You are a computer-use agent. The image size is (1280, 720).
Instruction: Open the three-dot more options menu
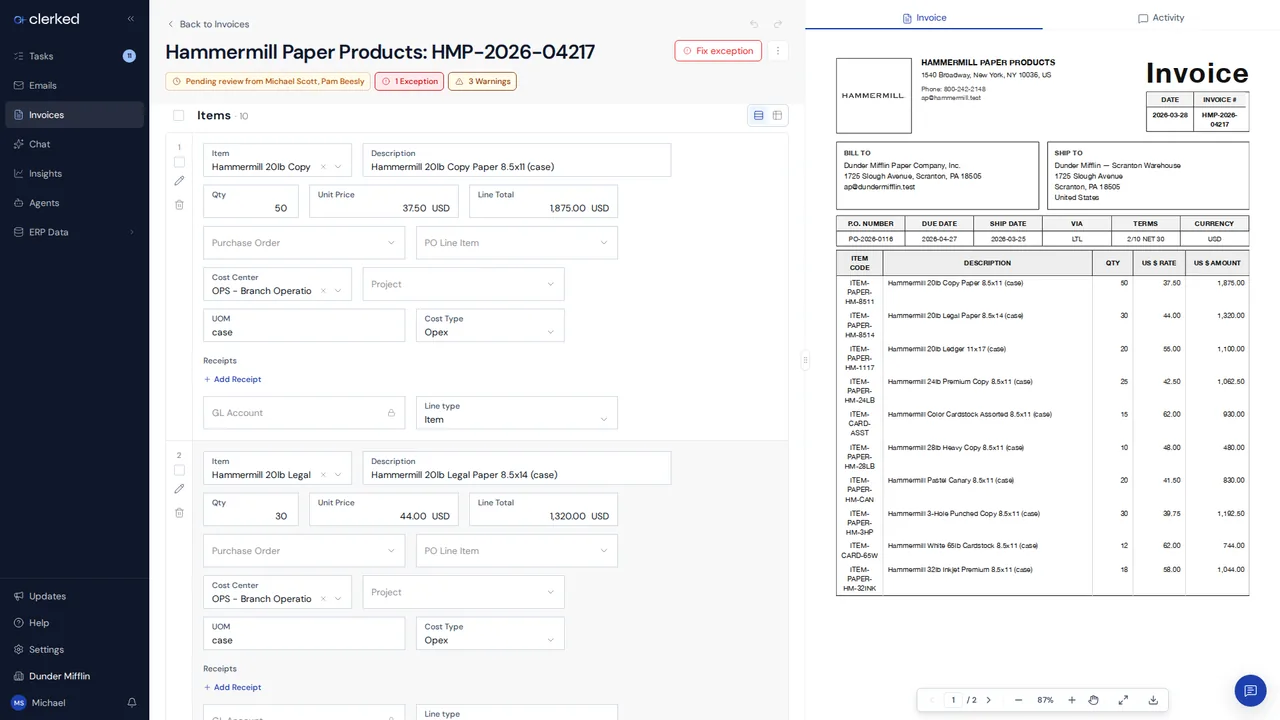click(779, 51)
